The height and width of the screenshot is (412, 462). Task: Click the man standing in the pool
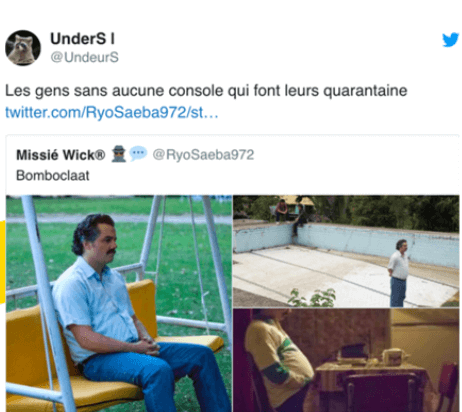coord(399,273)
